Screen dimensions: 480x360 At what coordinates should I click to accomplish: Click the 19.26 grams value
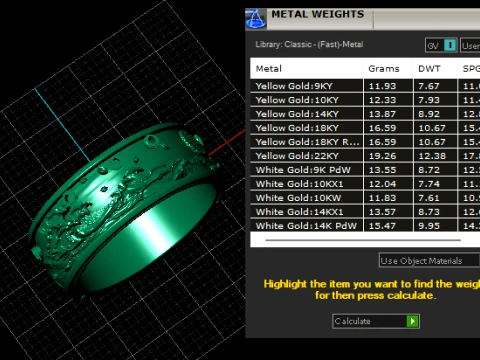[382, 156]
